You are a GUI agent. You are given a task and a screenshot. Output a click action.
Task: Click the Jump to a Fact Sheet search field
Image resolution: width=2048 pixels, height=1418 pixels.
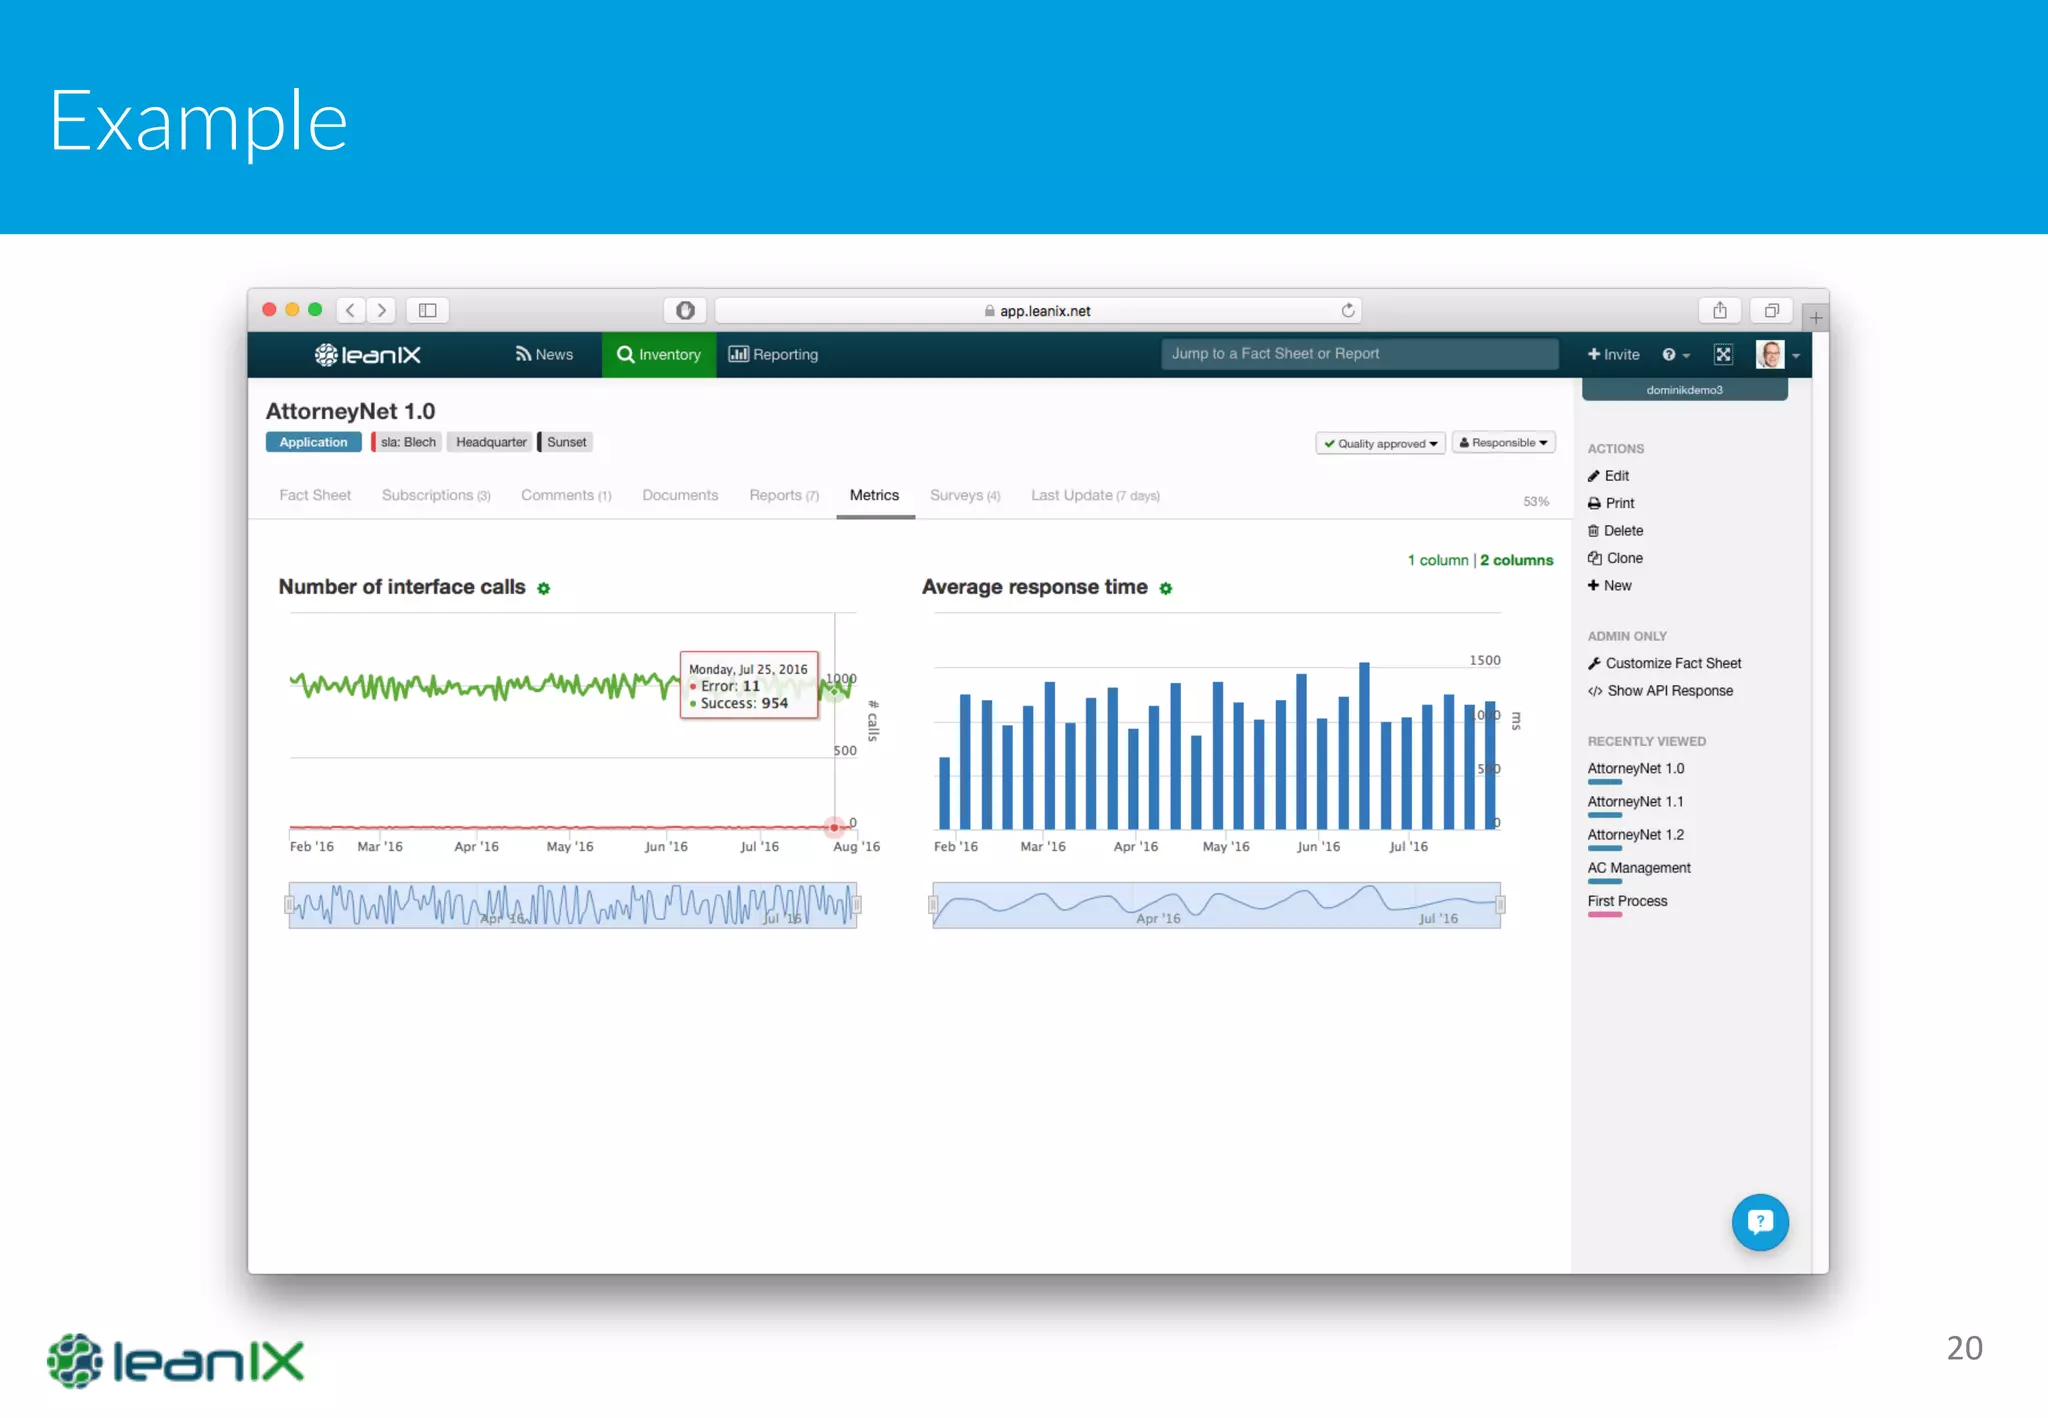(x=1359, y=354)
